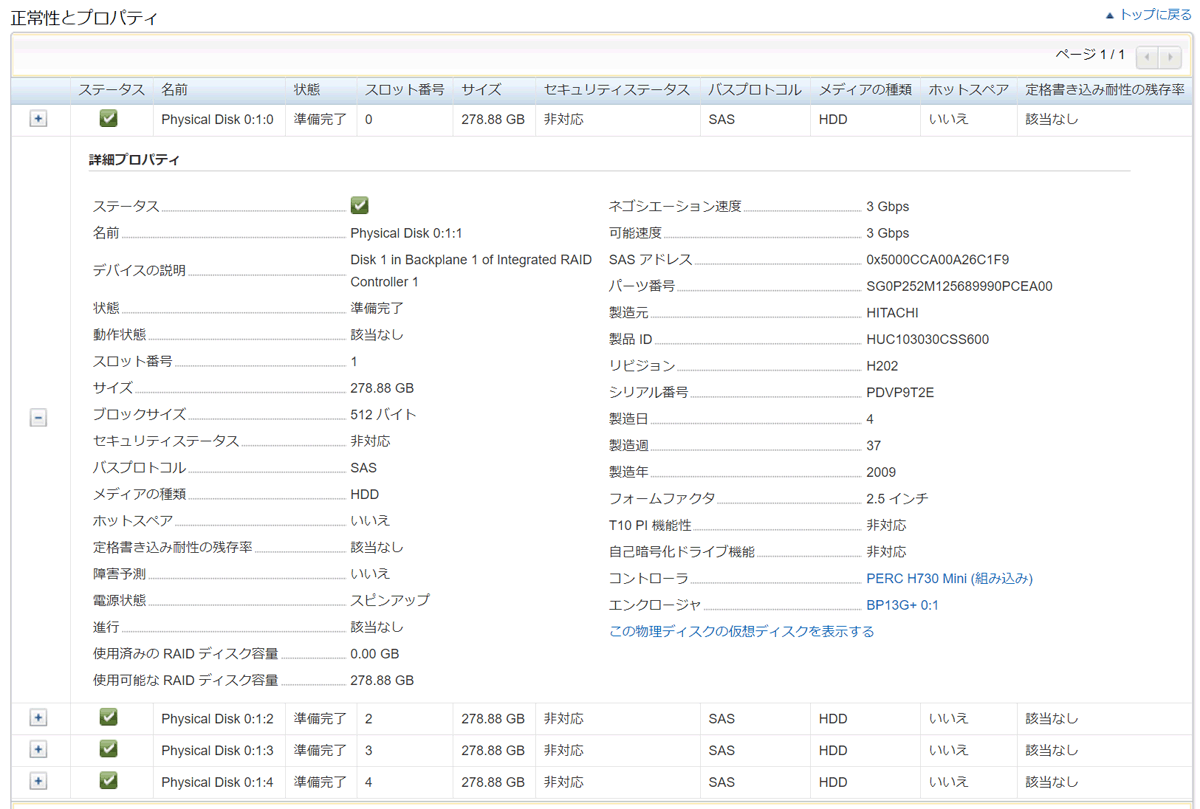
Task: Click ページ 1 / 1 indicator
Action: coord(1090,54)
